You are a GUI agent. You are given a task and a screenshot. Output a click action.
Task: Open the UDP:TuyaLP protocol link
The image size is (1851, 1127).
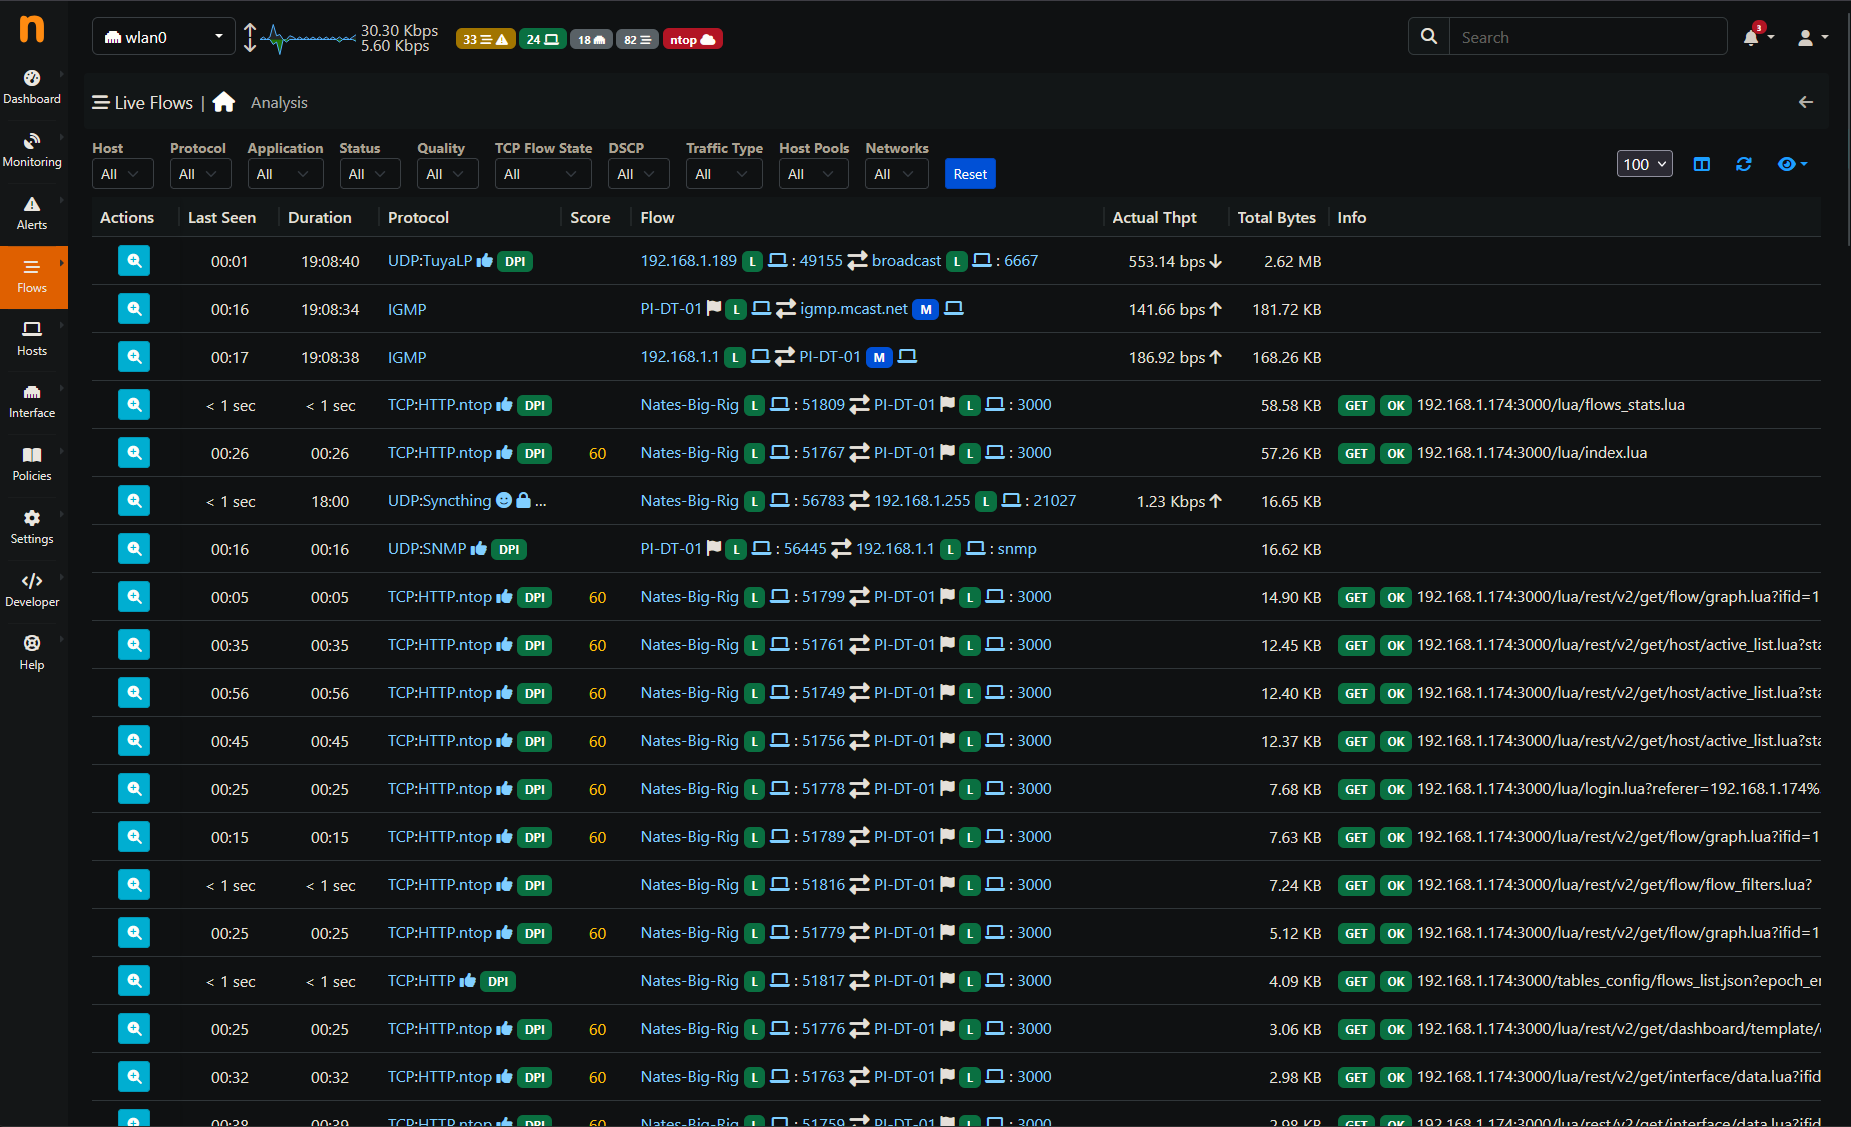430,261
